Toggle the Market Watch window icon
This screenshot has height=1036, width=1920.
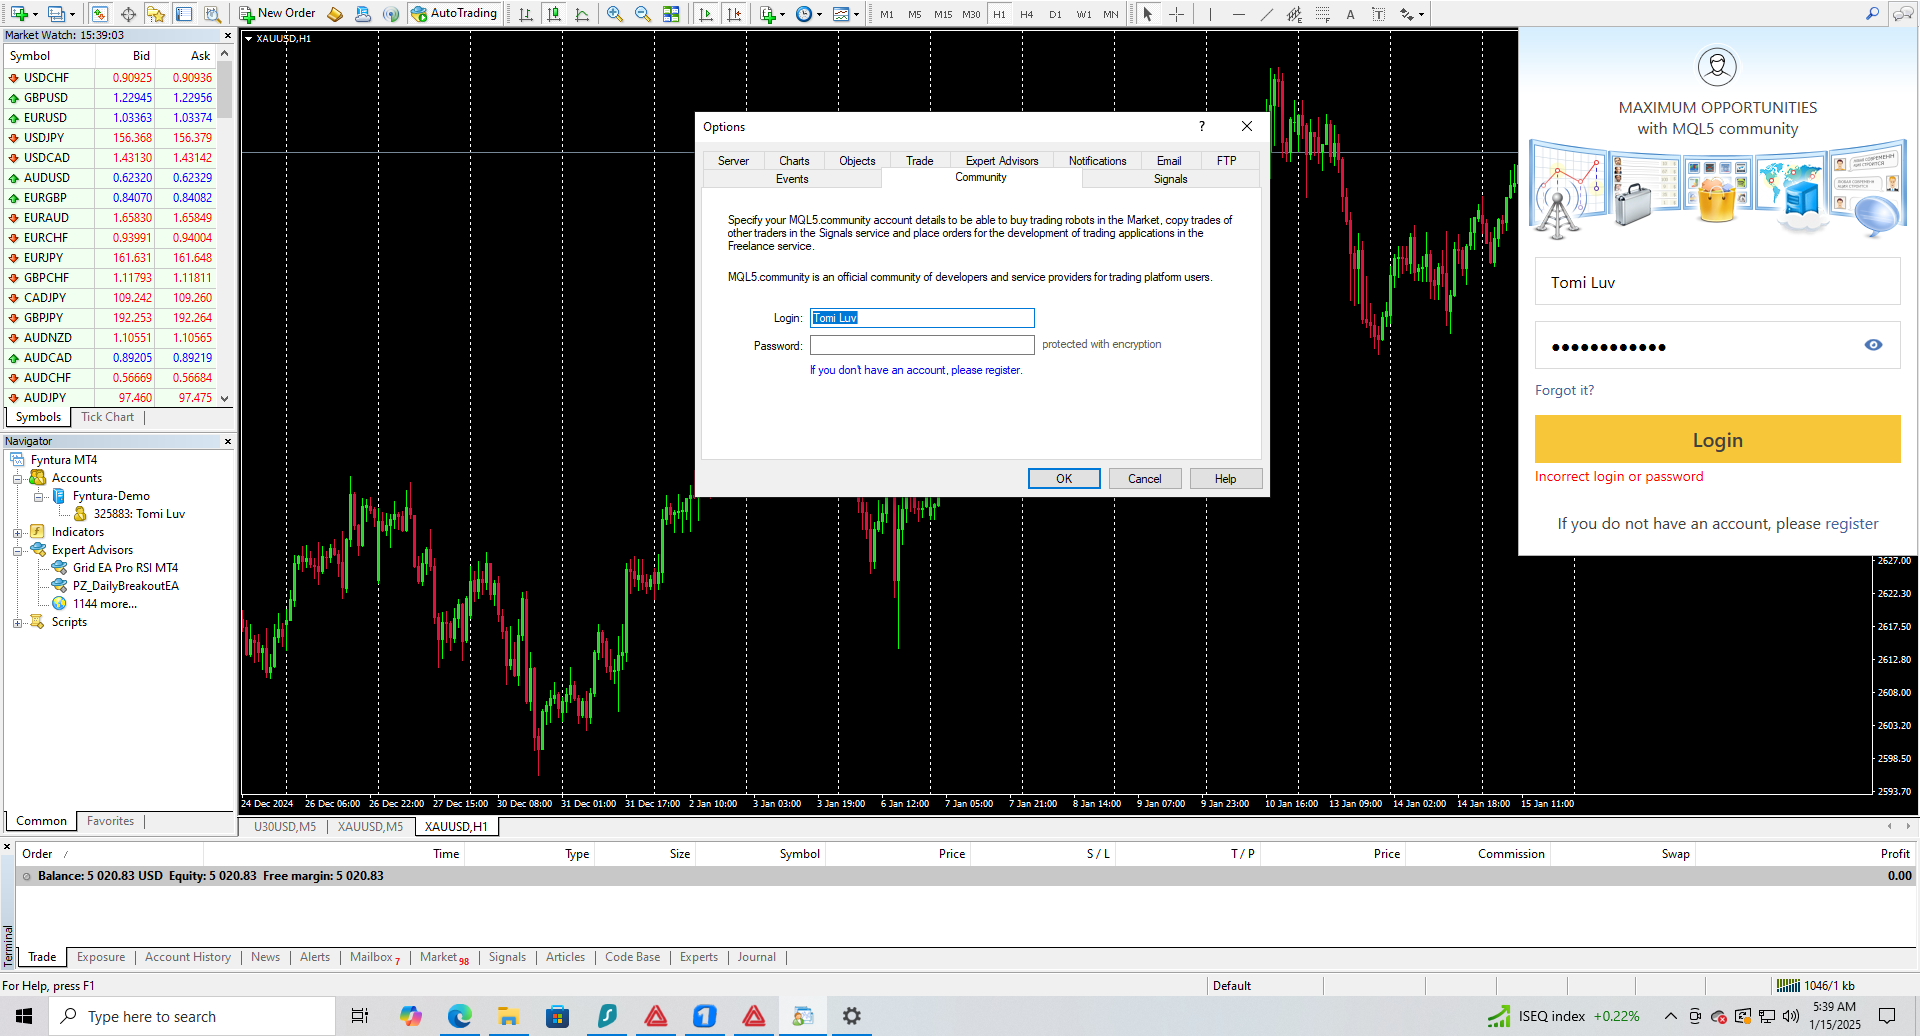click(99, 14)
